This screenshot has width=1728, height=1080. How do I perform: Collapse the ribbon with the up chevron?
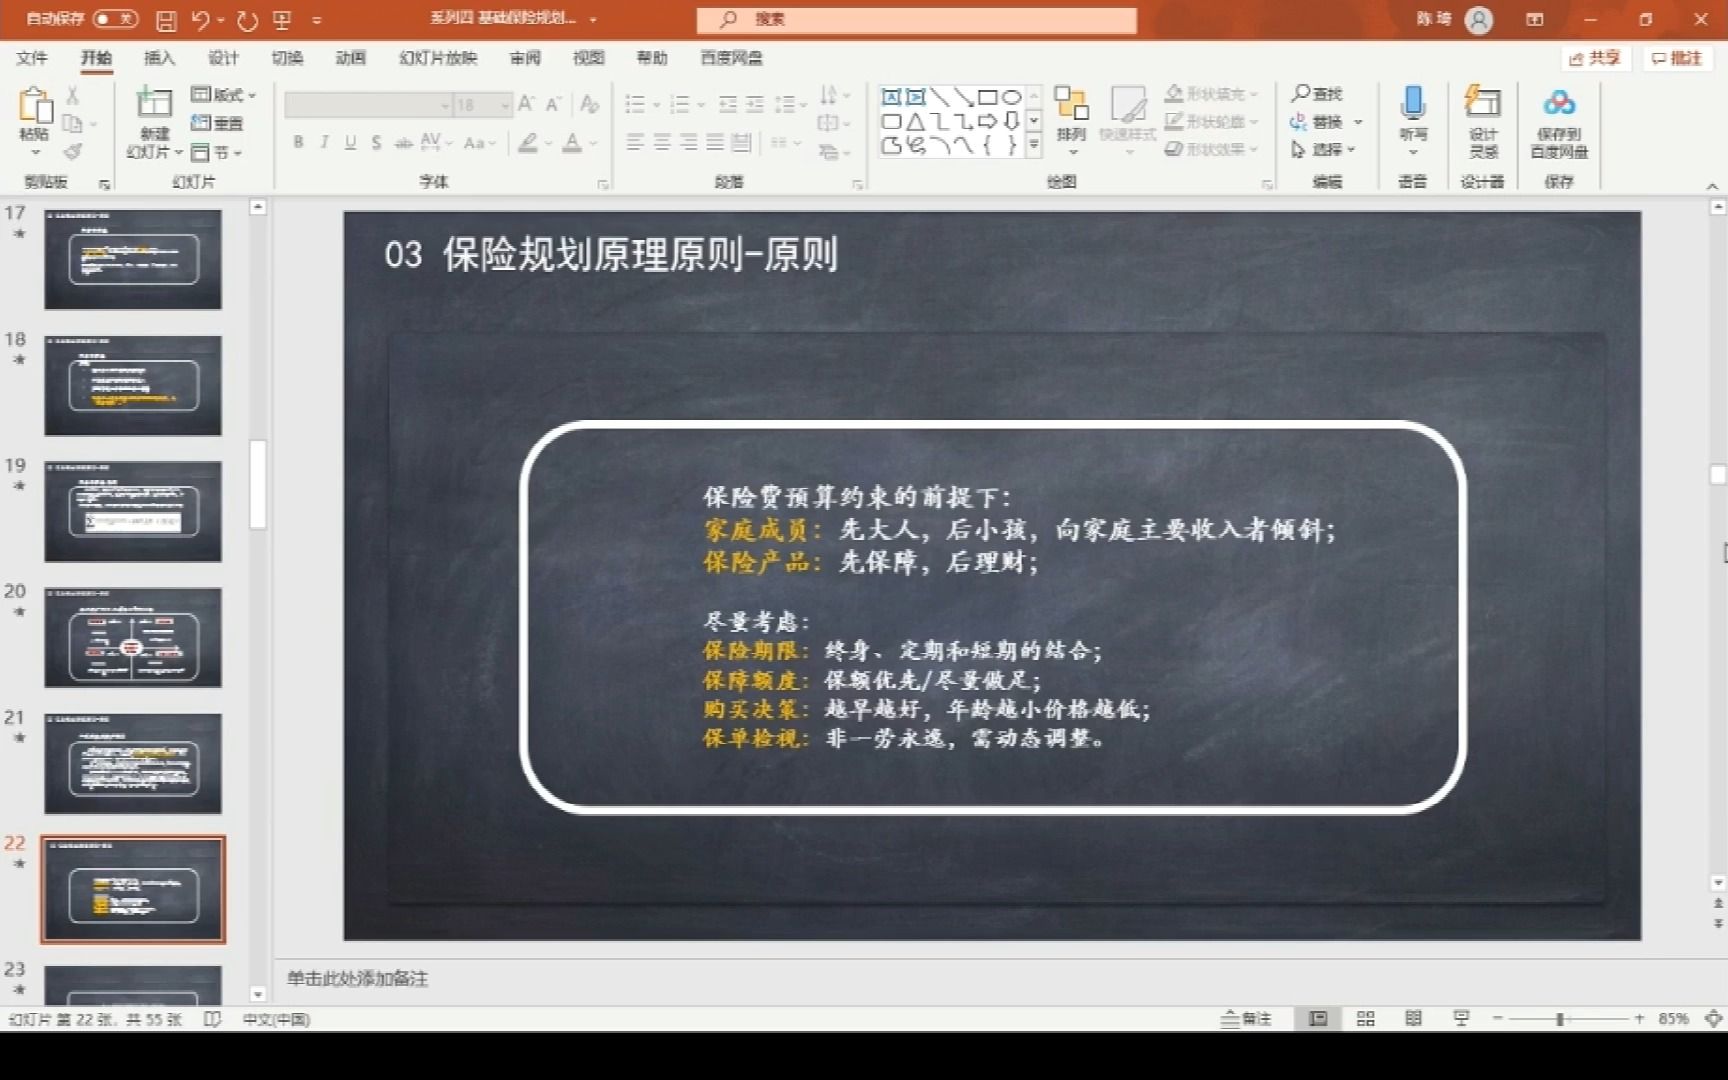(x=1712, y=186)
